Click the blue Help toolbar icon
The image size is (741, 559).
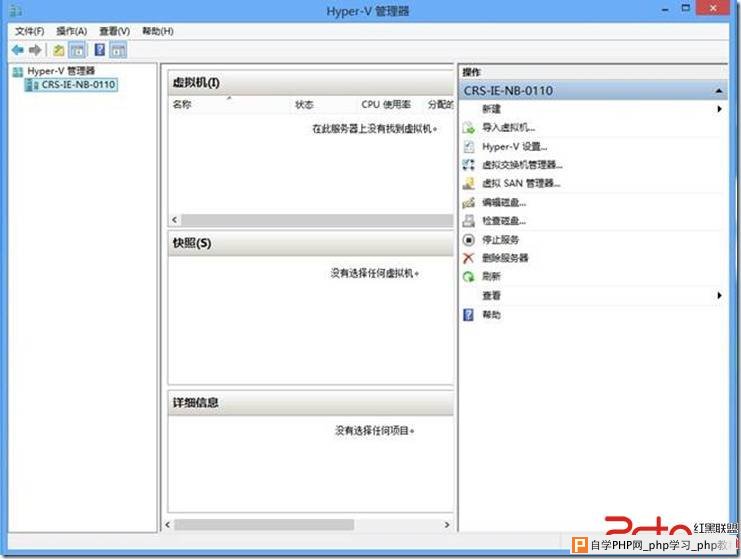[100, 50]
